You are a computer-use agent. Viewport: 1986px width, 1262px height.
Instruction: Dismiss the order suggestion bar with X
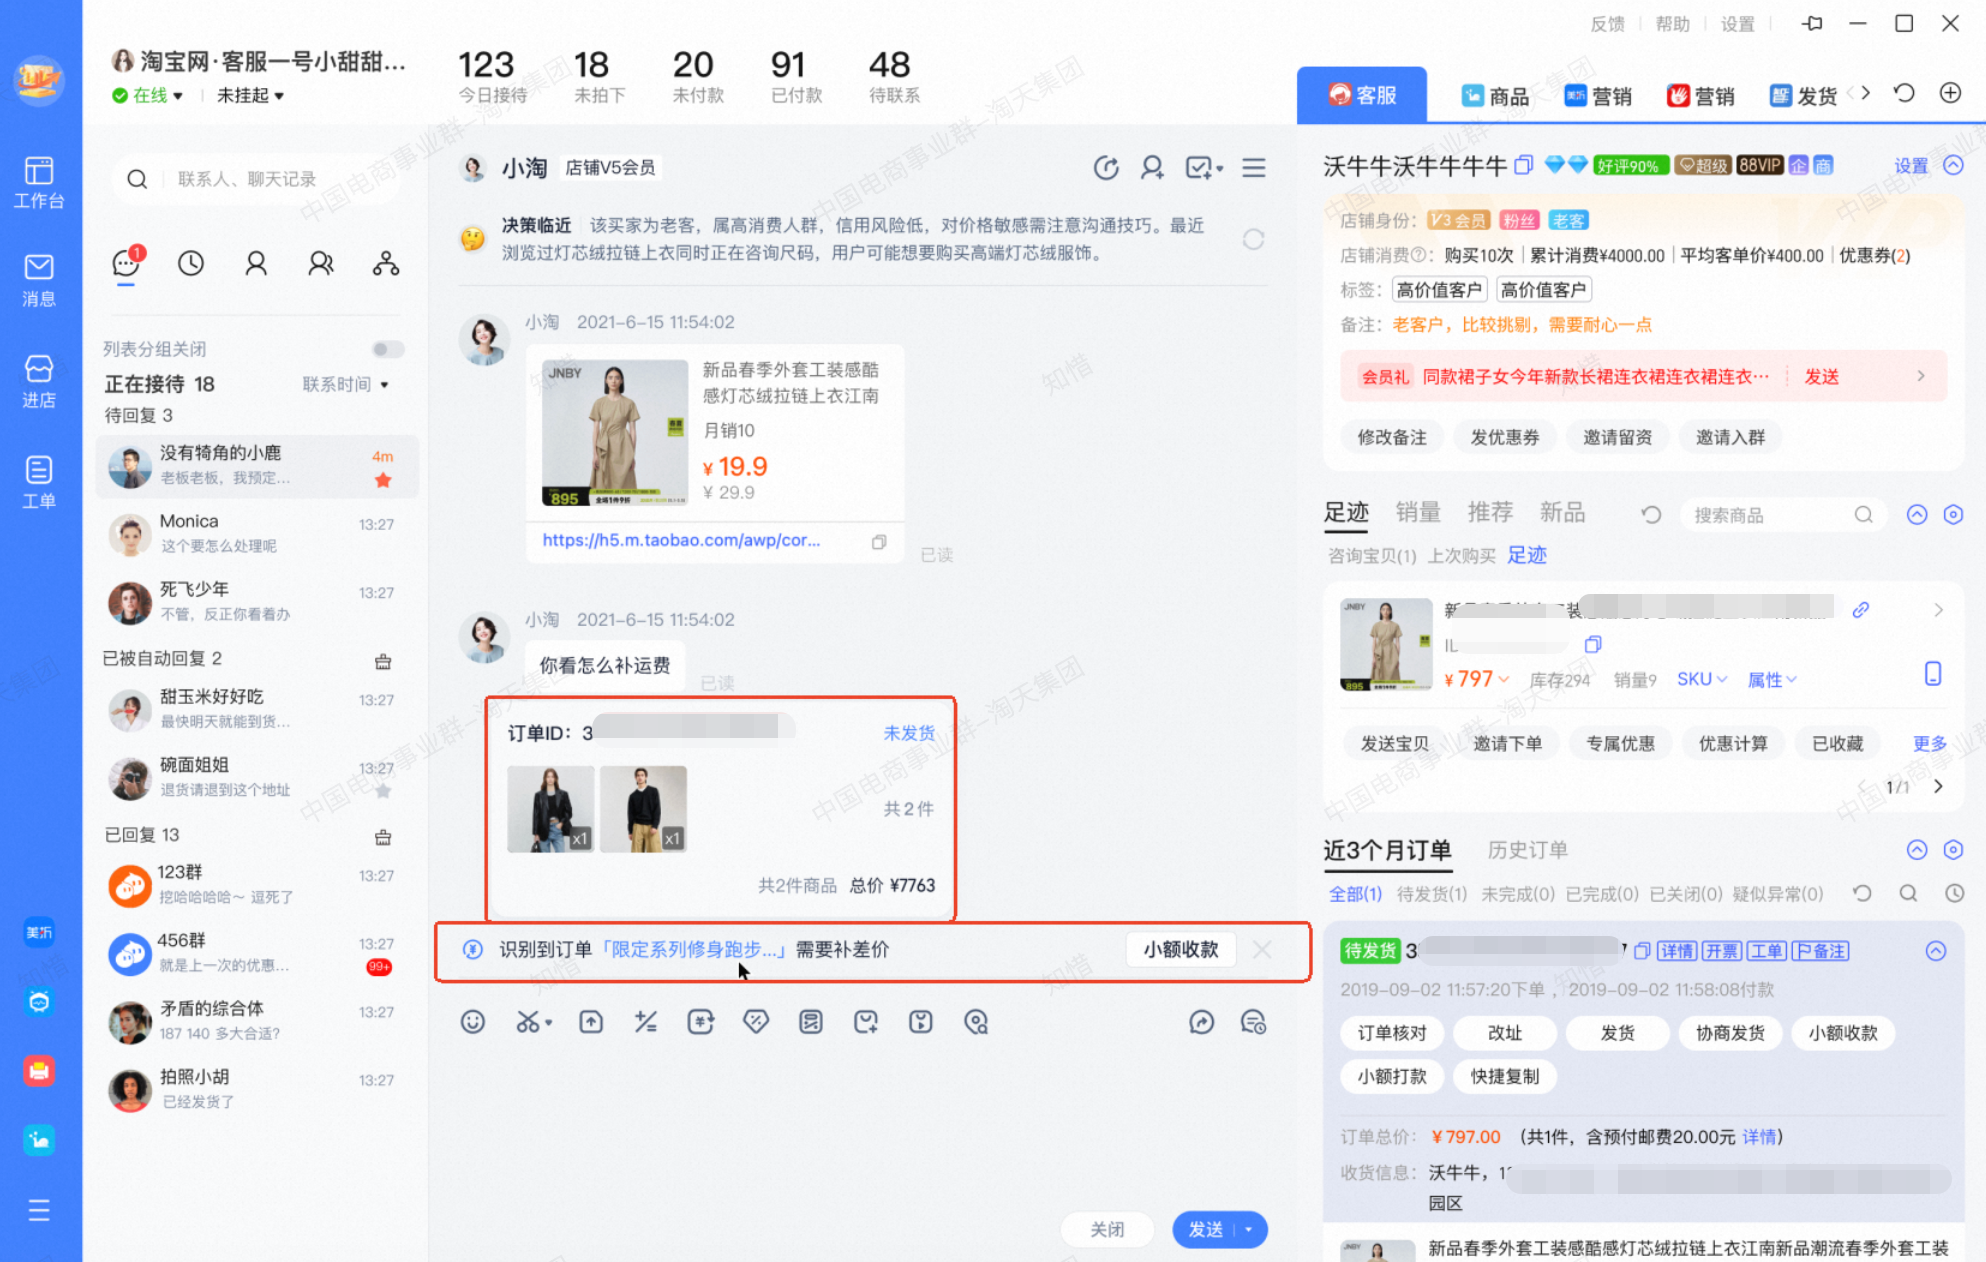click(x=1262, y=949)
